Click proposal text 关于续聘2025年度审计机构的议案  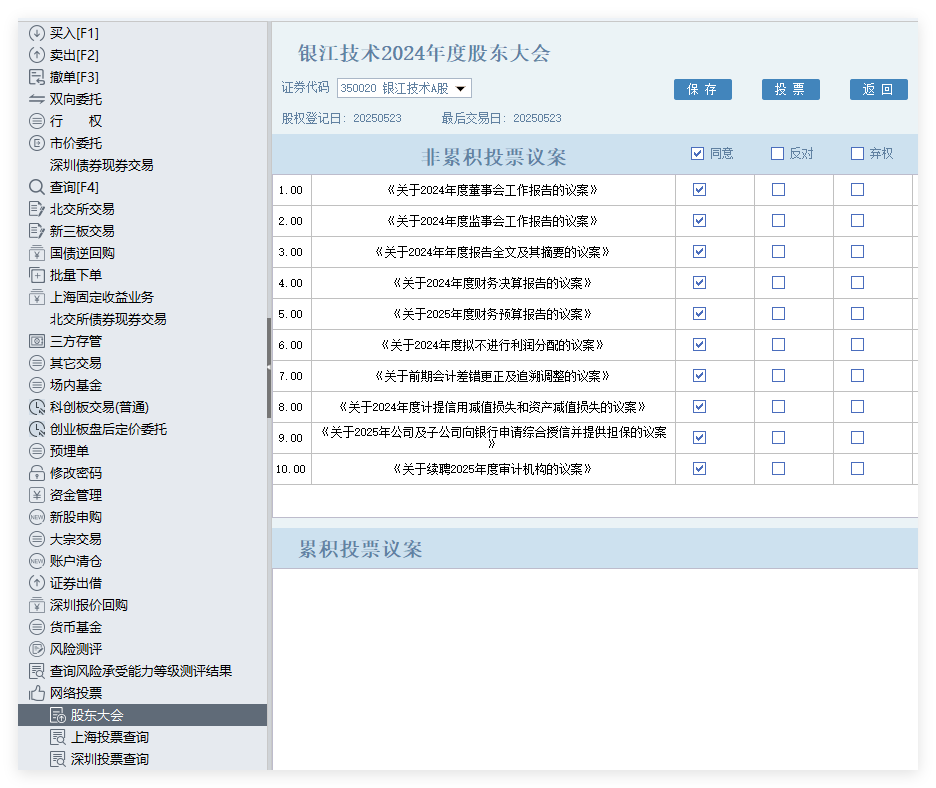[x=492, y=469]
